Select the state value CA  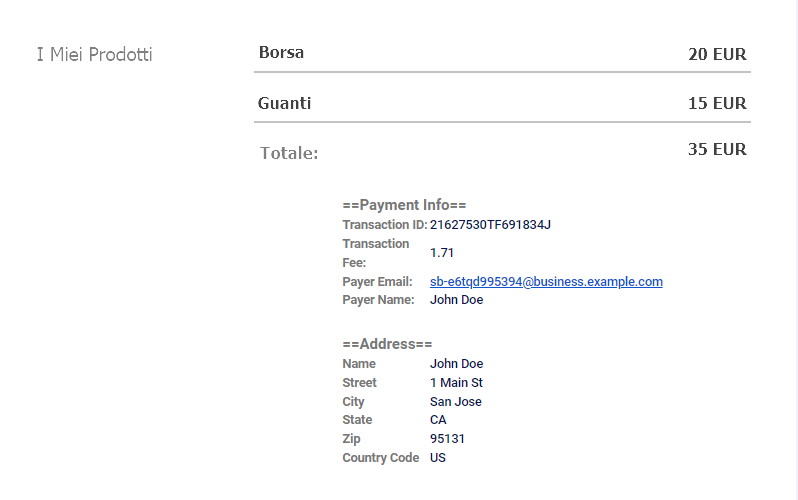tap(438, 420)
